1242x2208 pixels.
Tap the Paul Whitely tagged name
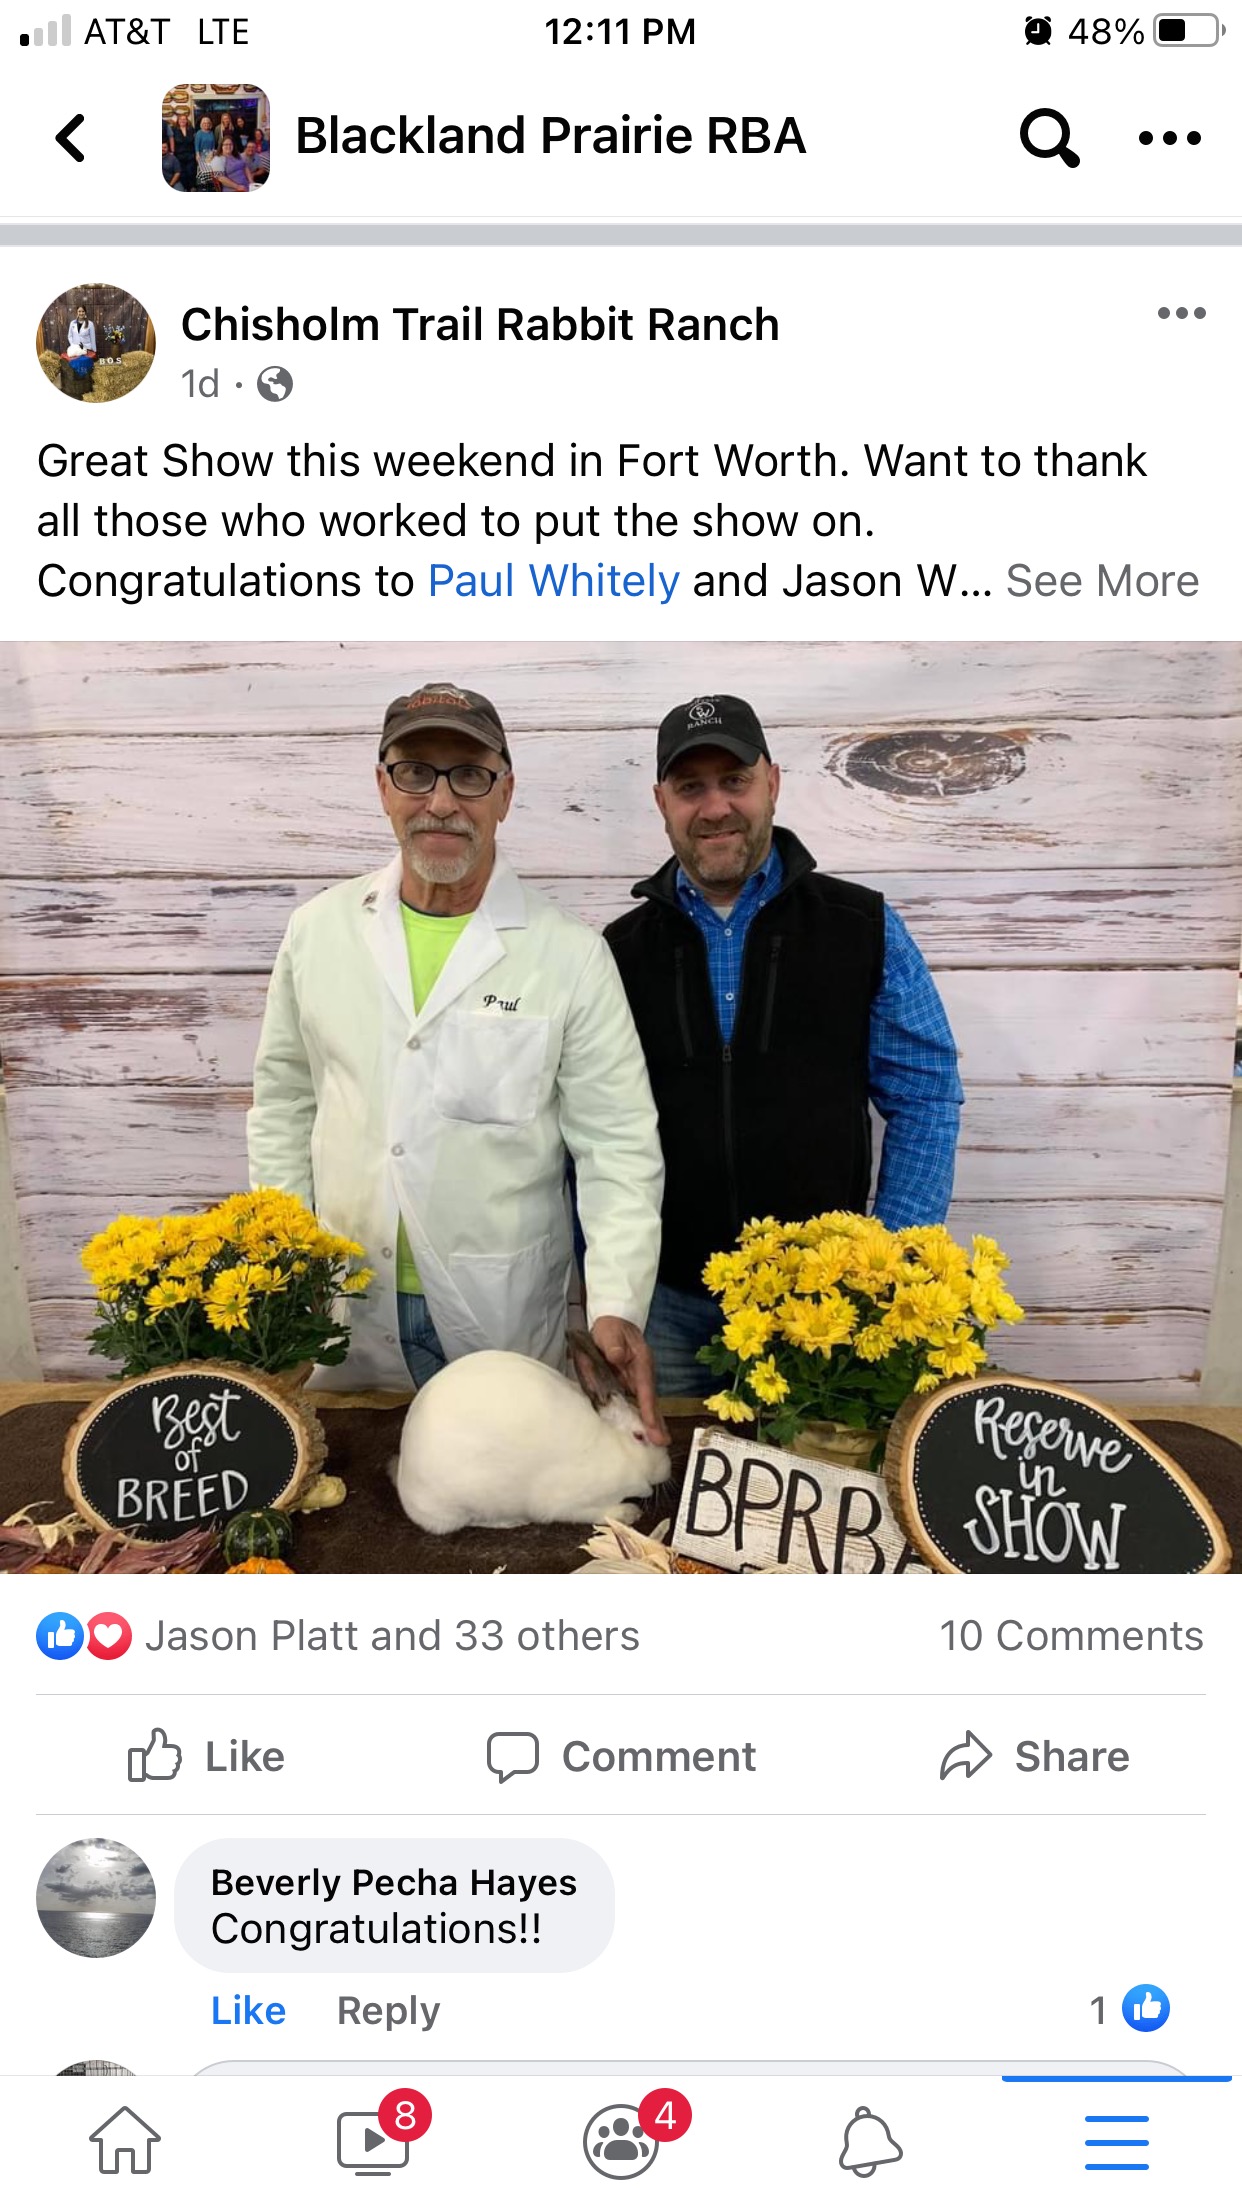pos(554,580)
